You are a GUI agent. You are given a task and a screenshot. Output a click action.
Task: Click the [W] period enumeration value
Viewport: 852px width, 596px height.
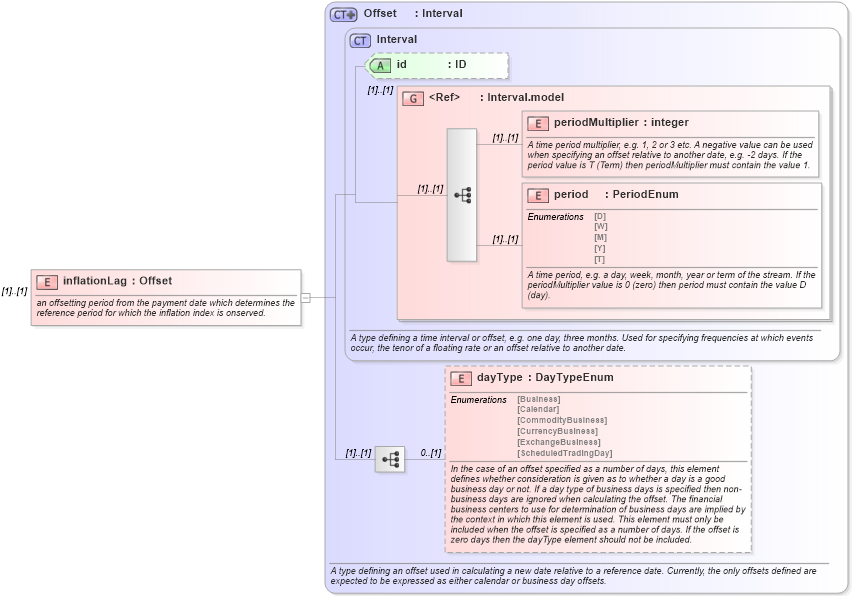[x=600, y=227]
